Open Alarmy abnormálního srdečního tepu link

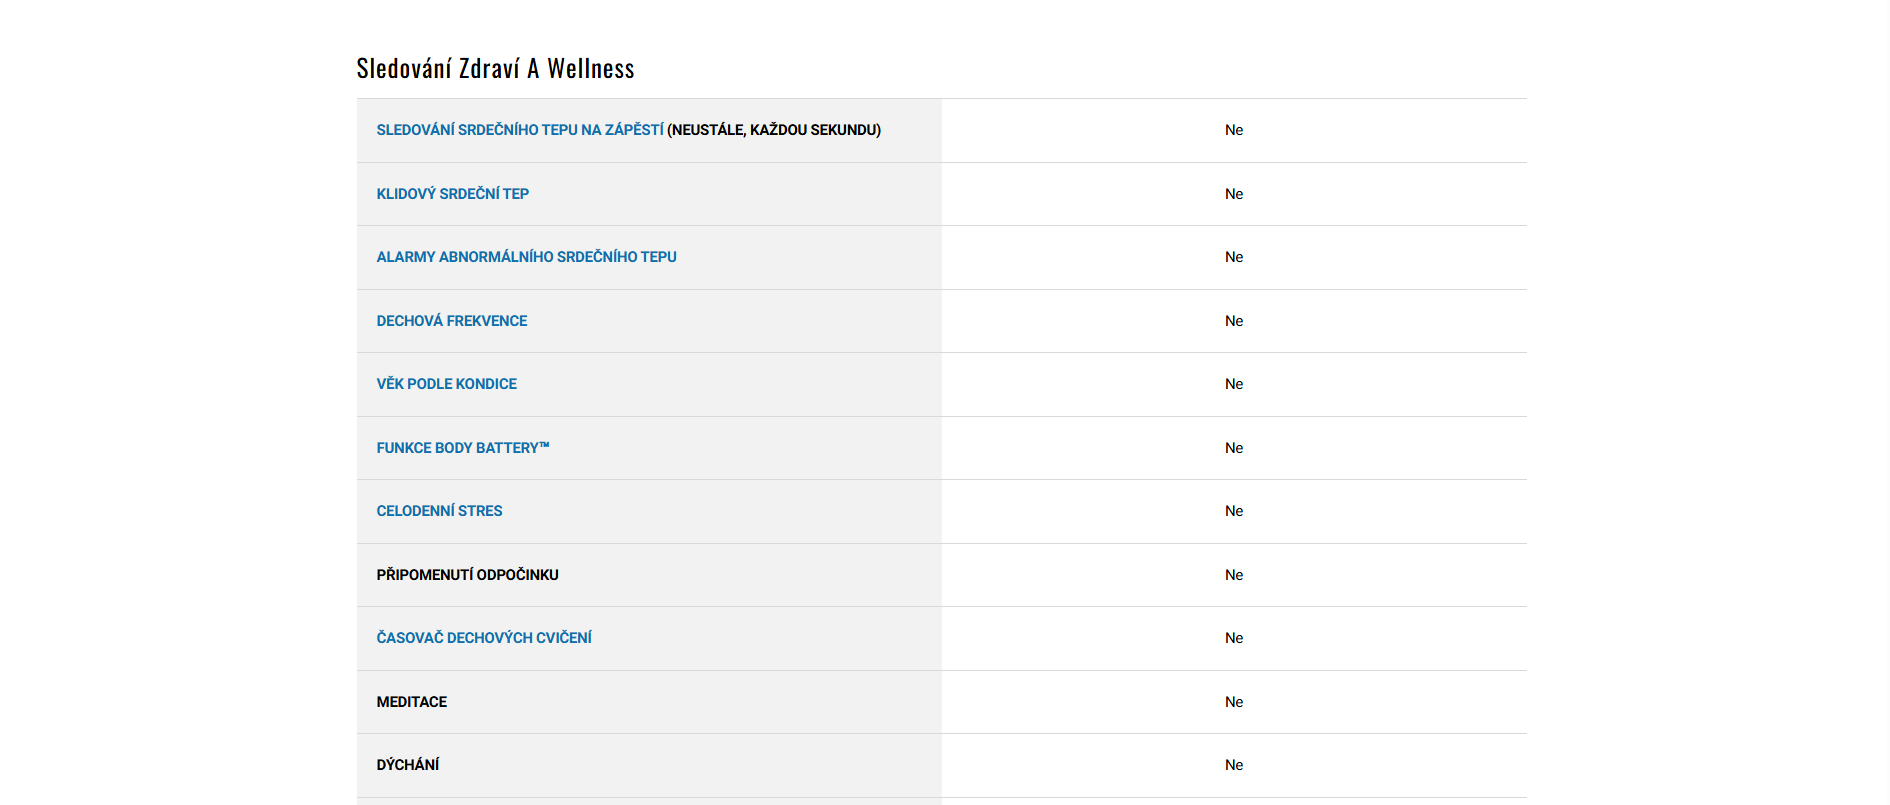[526, 257]
